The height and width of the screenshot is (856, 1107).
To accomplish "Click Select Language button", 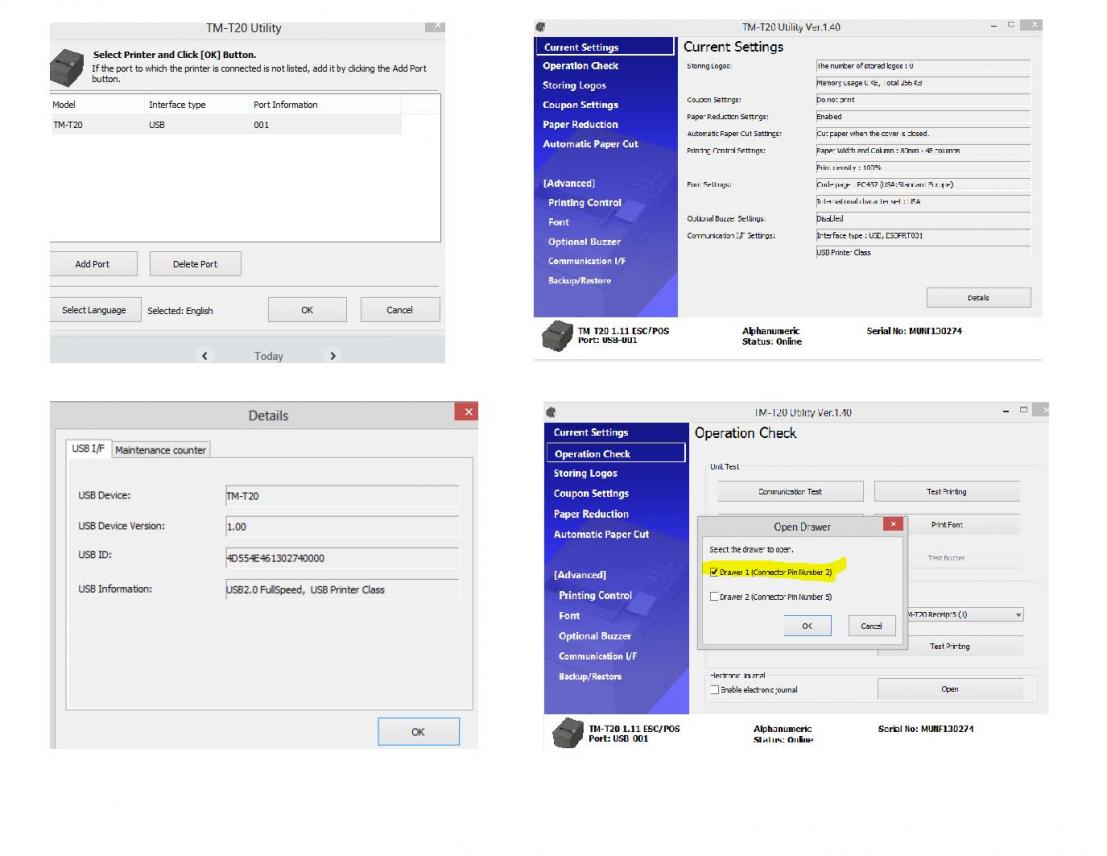I will 95,310.
